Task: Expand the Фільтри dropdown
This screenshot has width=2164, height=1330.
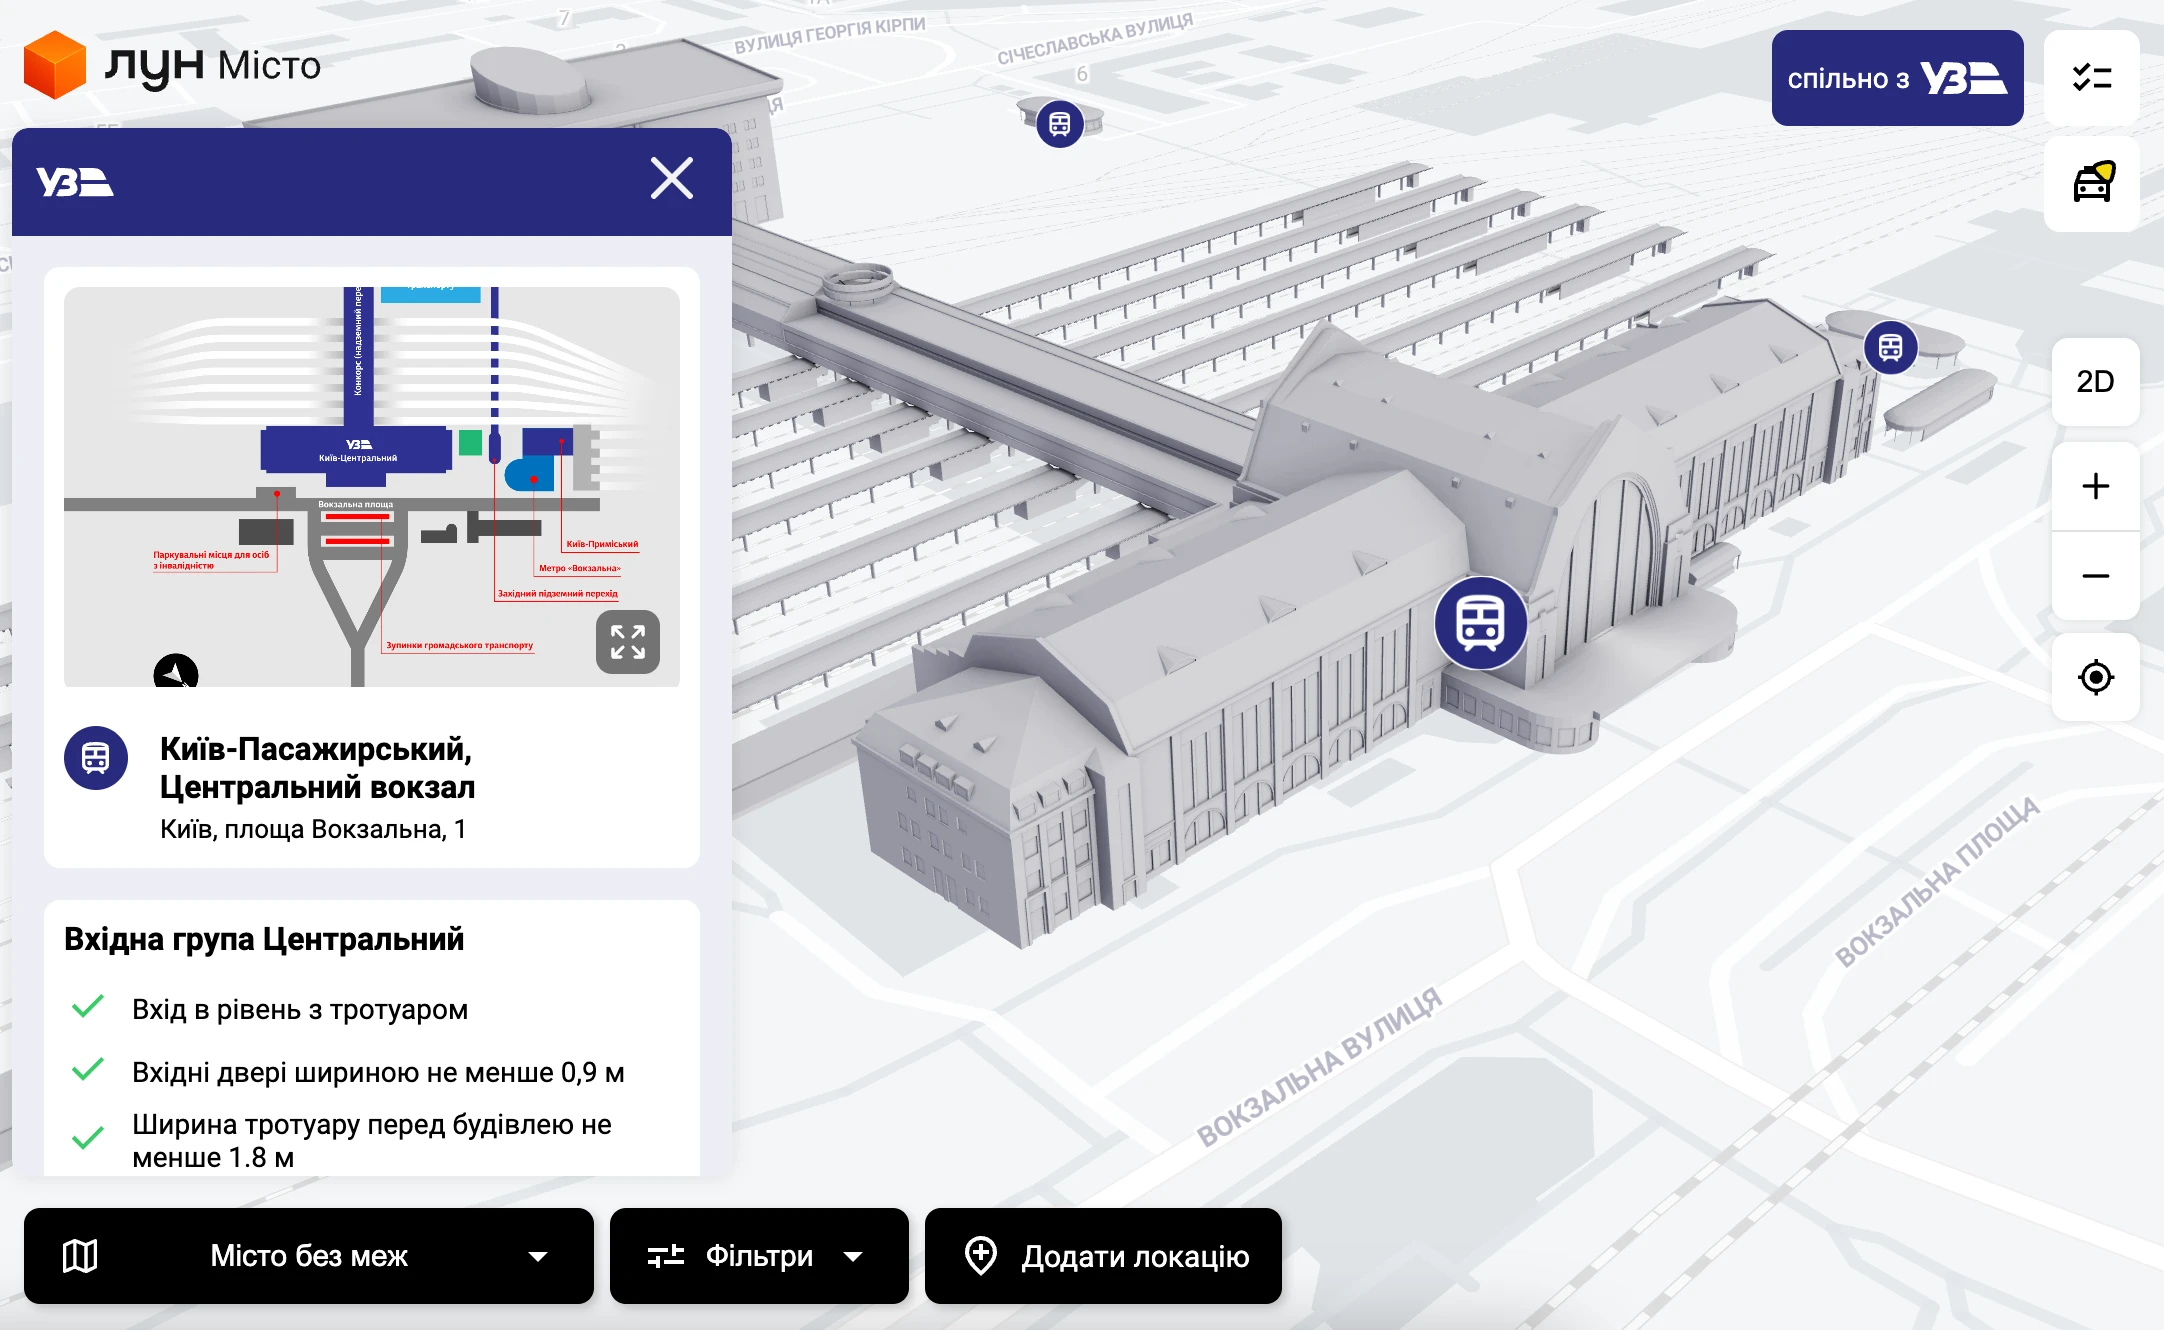Action: (x=758, y=1256)
